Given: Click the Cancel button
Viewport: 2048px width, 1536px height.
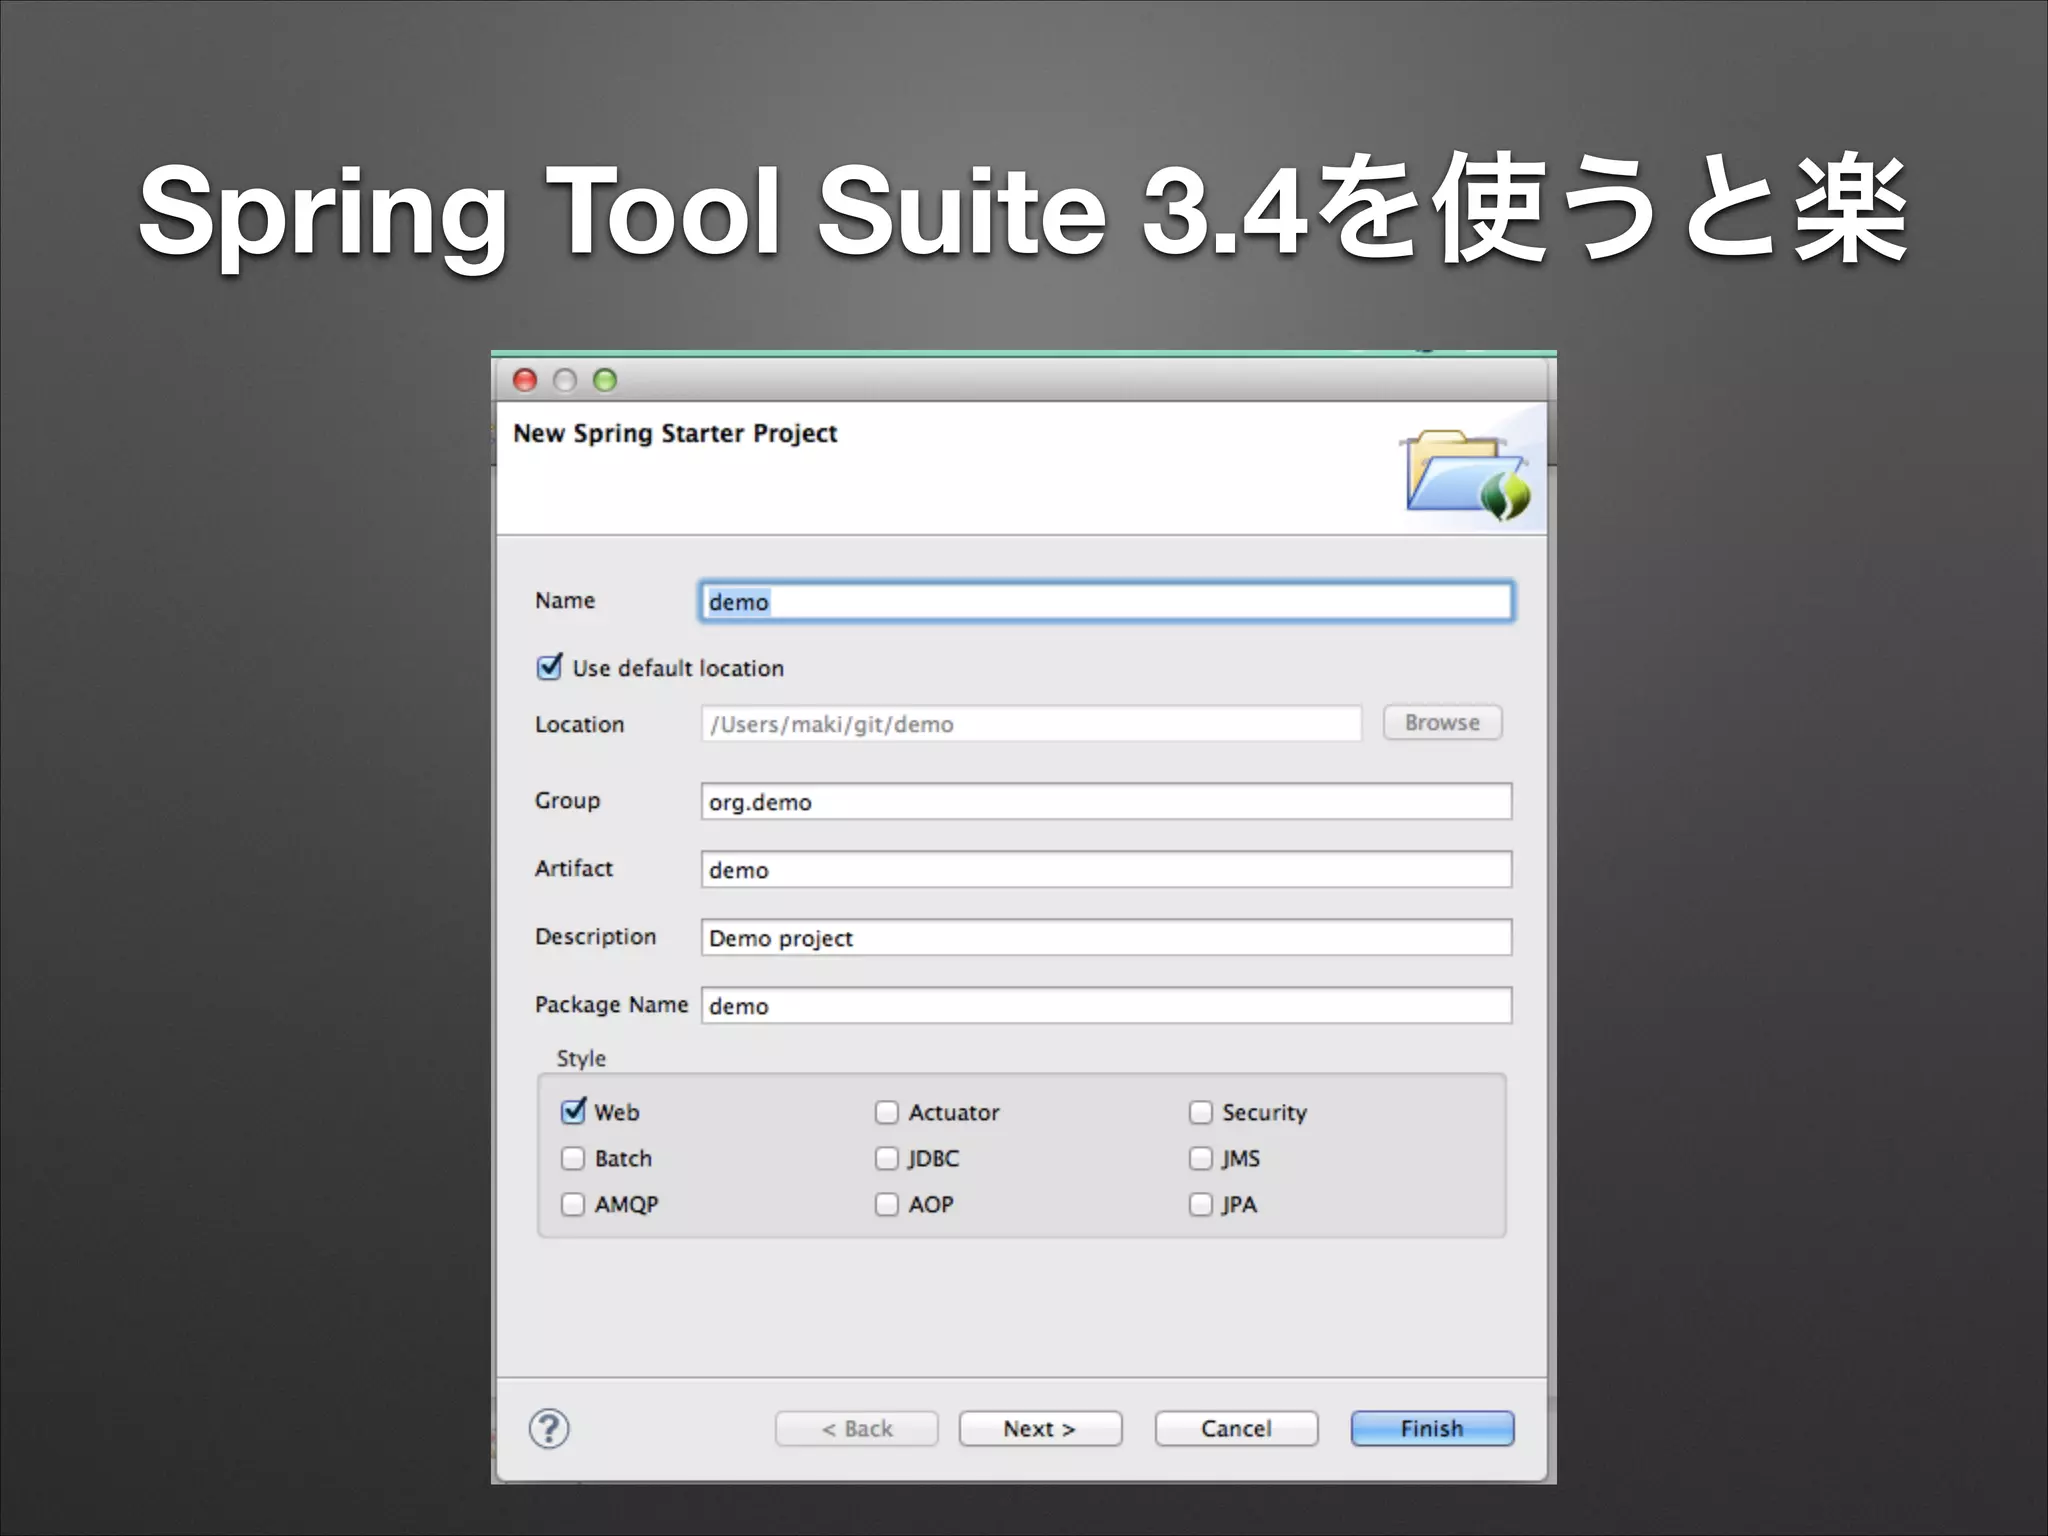Looking at the screenshot, I should pos(1236,1429).
